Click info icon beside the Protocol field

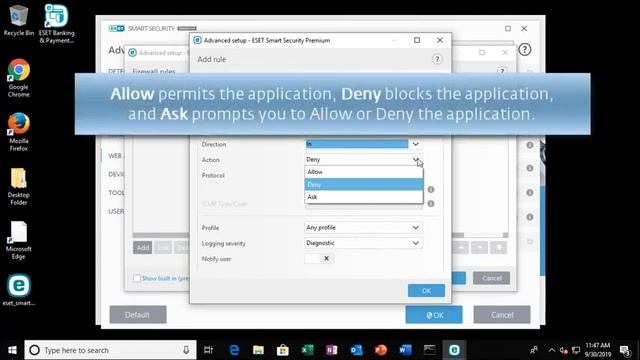(431, 189)
